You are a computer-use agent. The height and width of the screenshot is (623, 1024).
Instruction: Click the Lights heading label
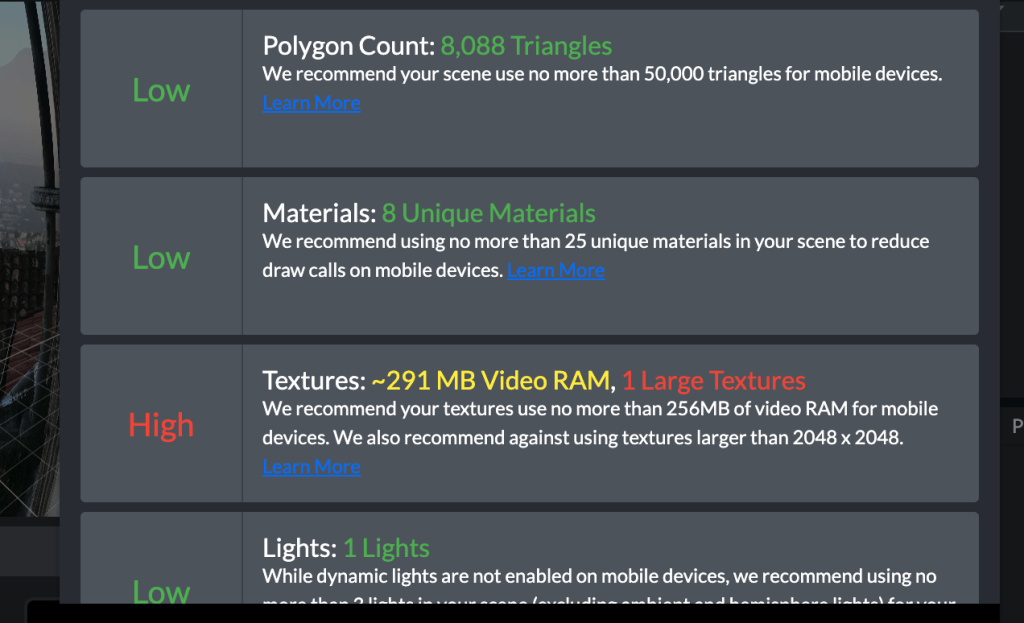click(x=299, y=548)
